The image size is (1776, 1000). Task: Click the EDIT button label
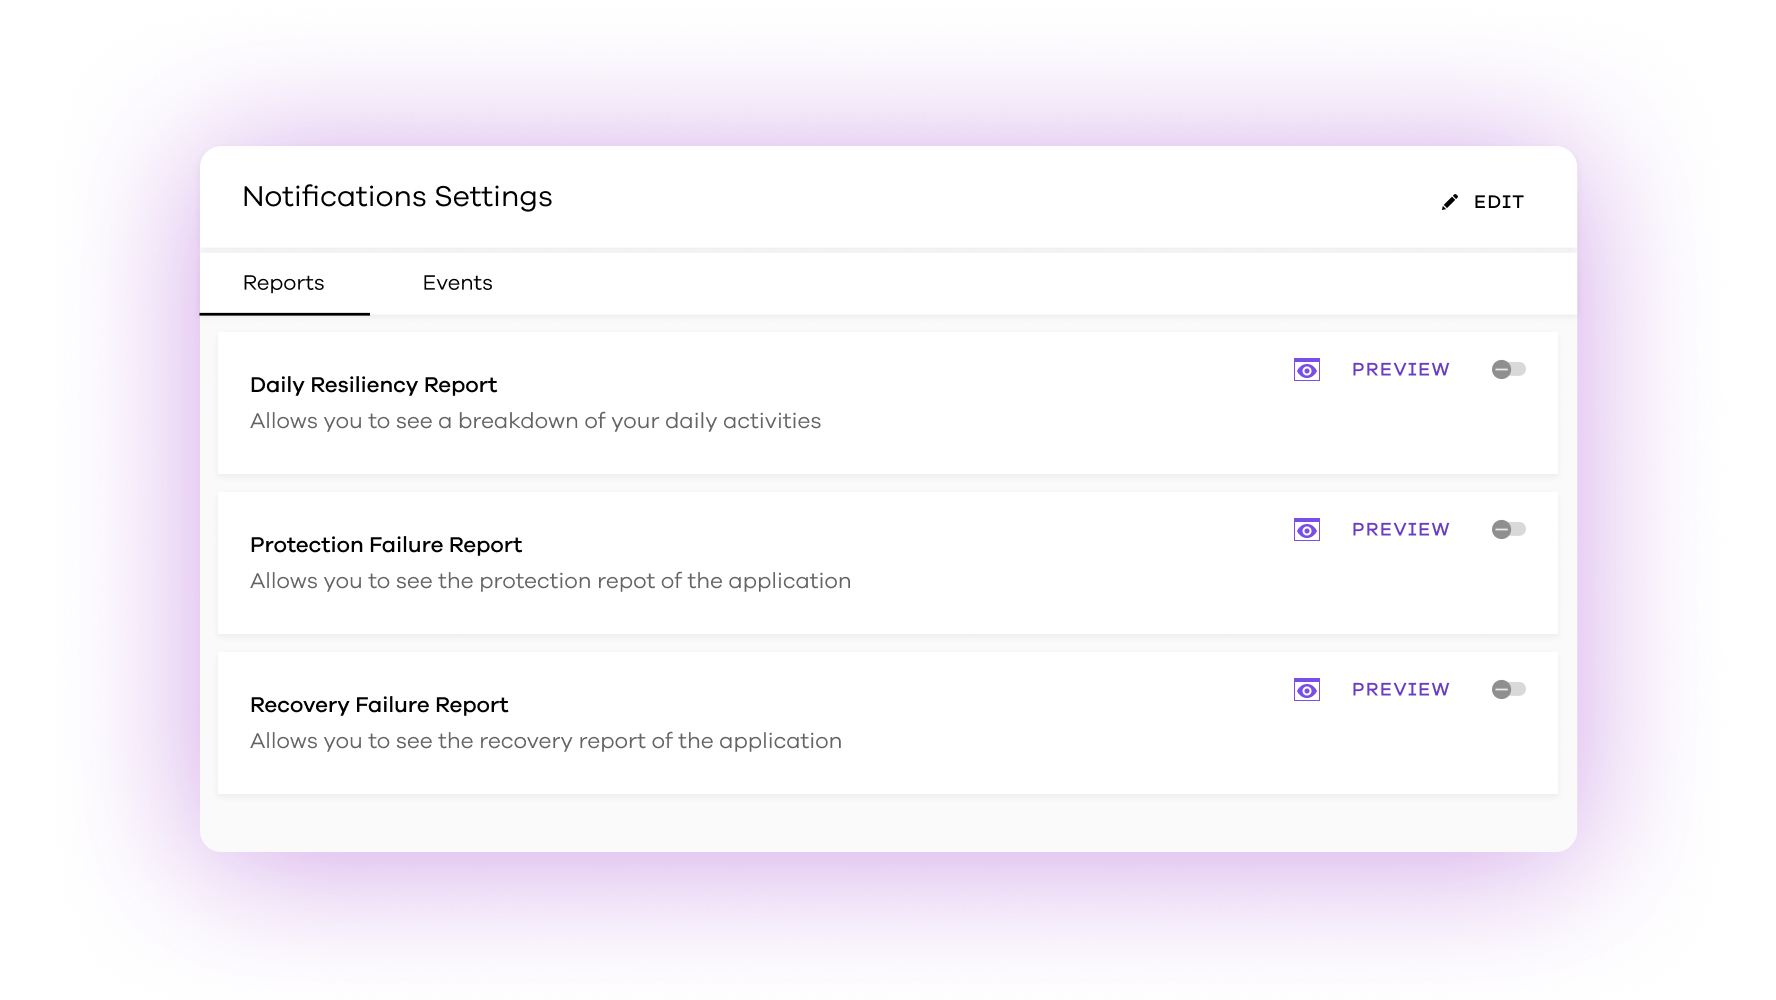tap(1498, 202)
